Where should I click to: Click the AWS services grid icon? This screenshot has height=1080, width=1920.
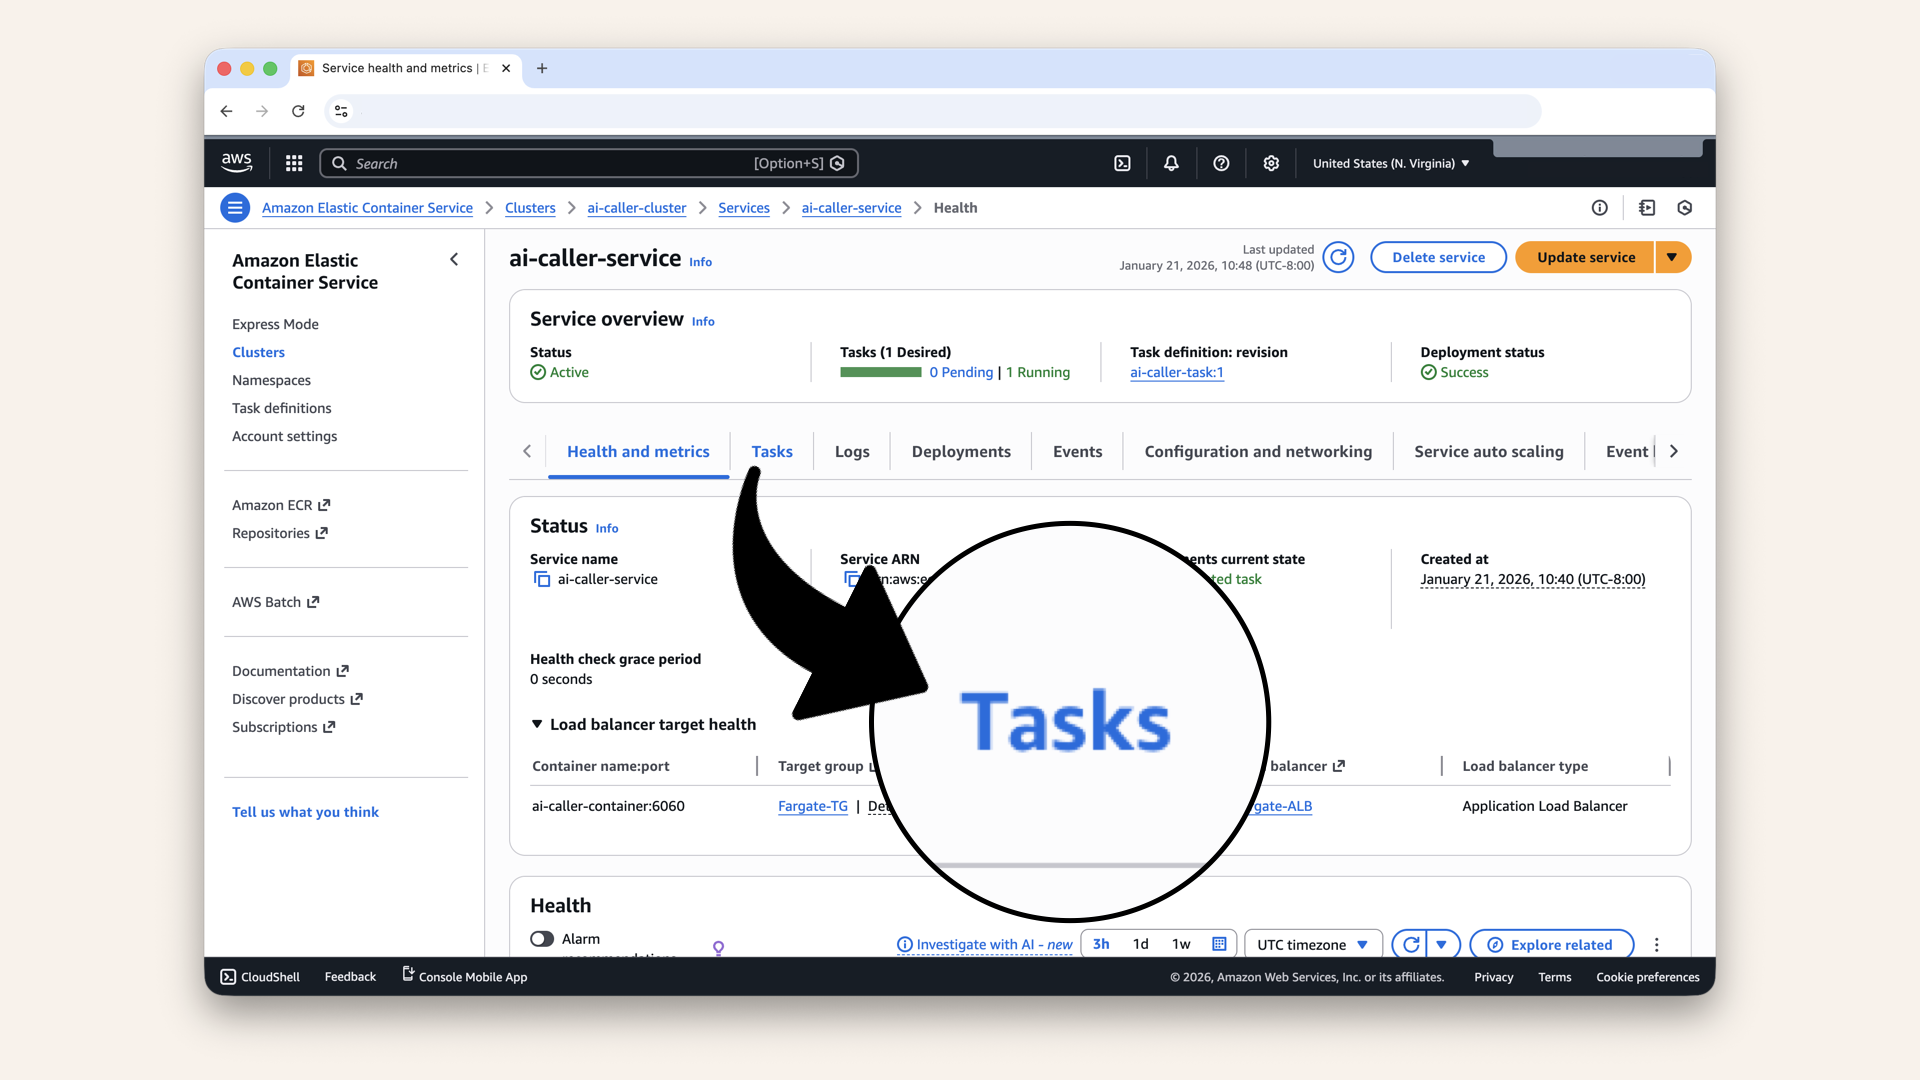point(293,163)
